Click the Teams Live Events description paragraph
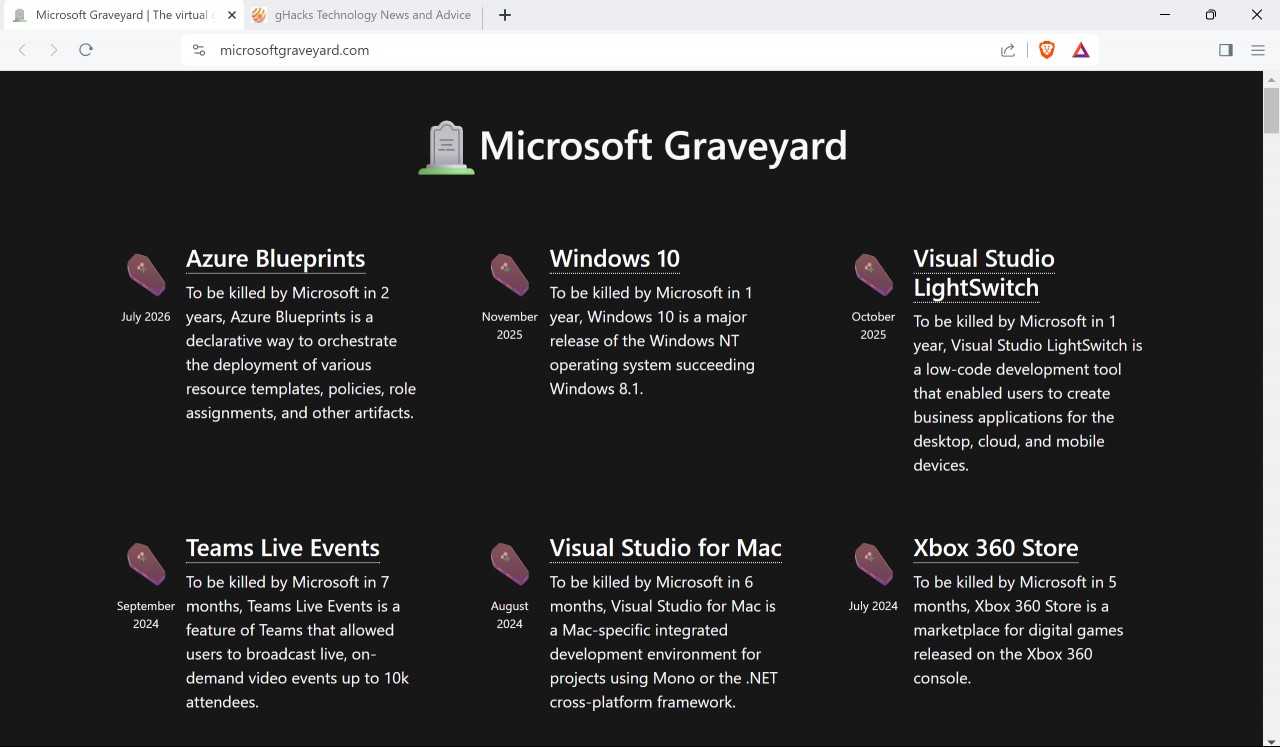This screenshot has width=1280, height=747. 297,642
